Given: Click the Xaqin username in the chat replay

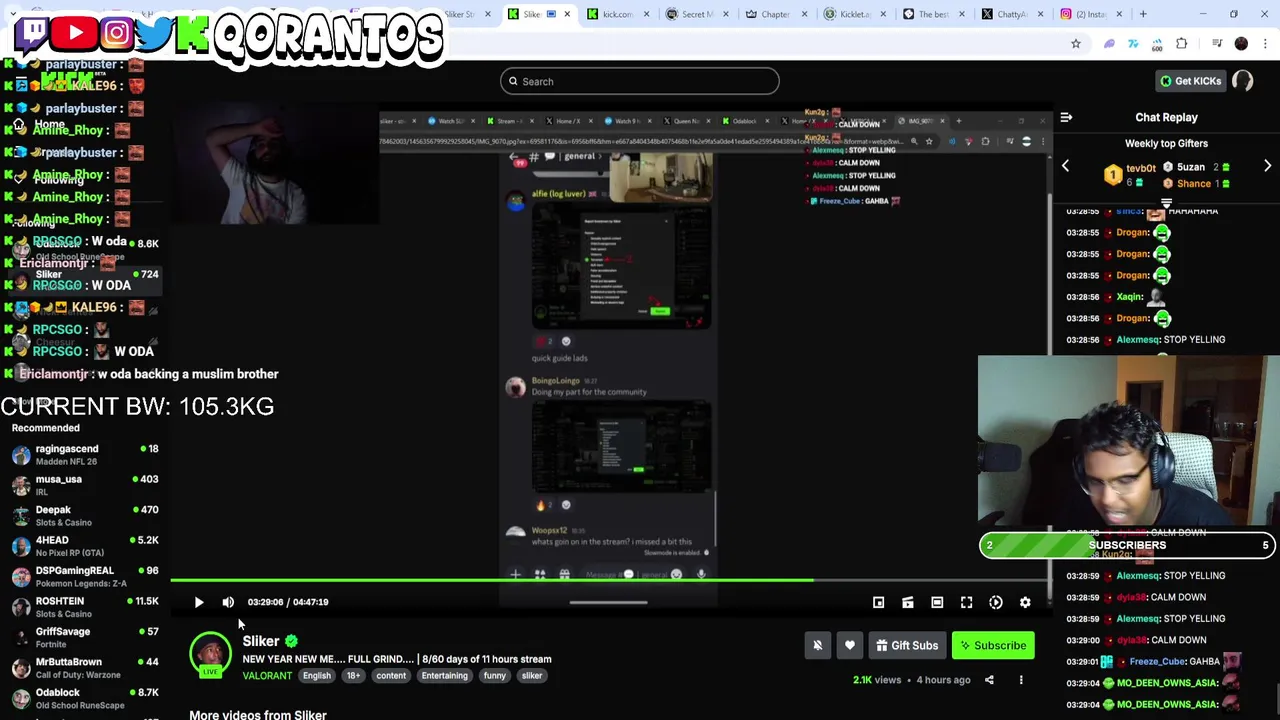Looking at the screenshot, I should pos(1130,297).
